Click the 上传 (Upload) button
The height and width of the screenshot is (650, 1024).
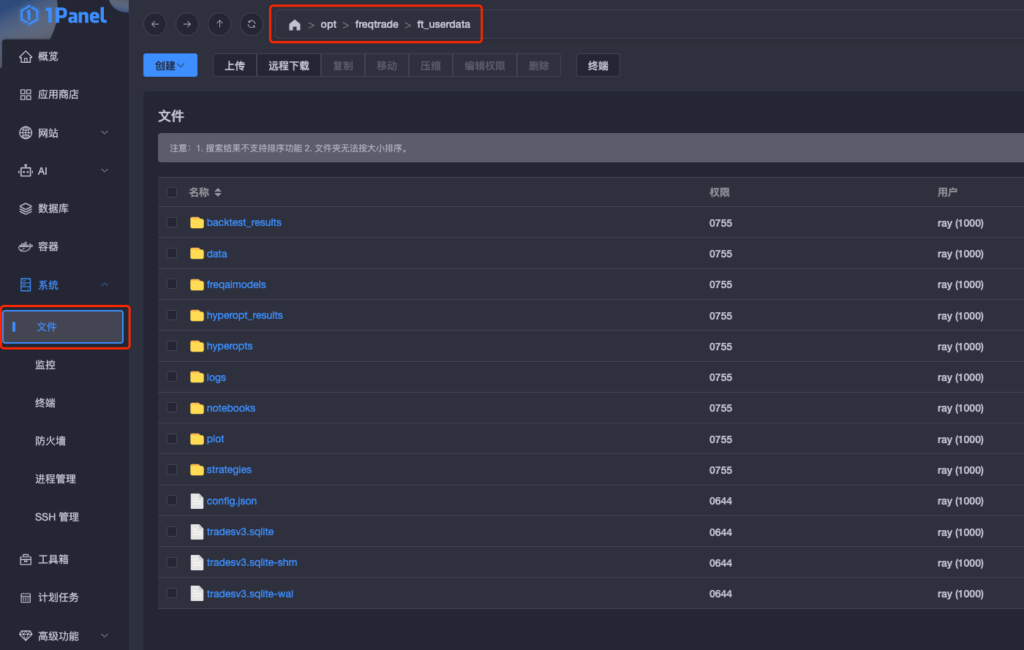pos(234,66)
